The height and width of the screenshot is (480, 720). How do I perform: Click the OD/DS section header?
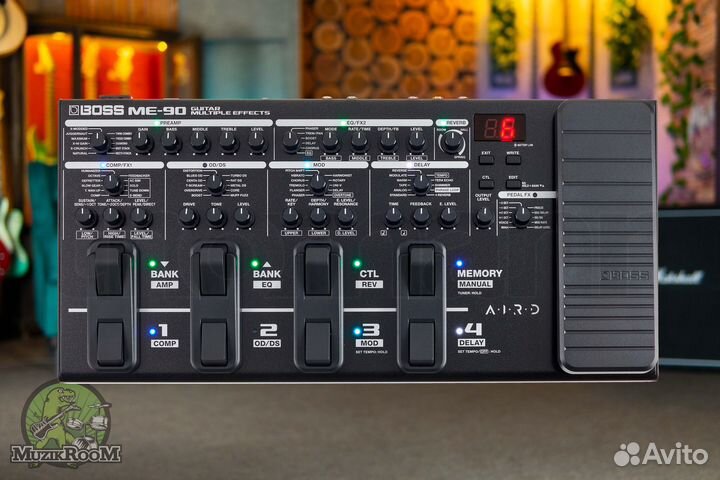click(216, 164)
